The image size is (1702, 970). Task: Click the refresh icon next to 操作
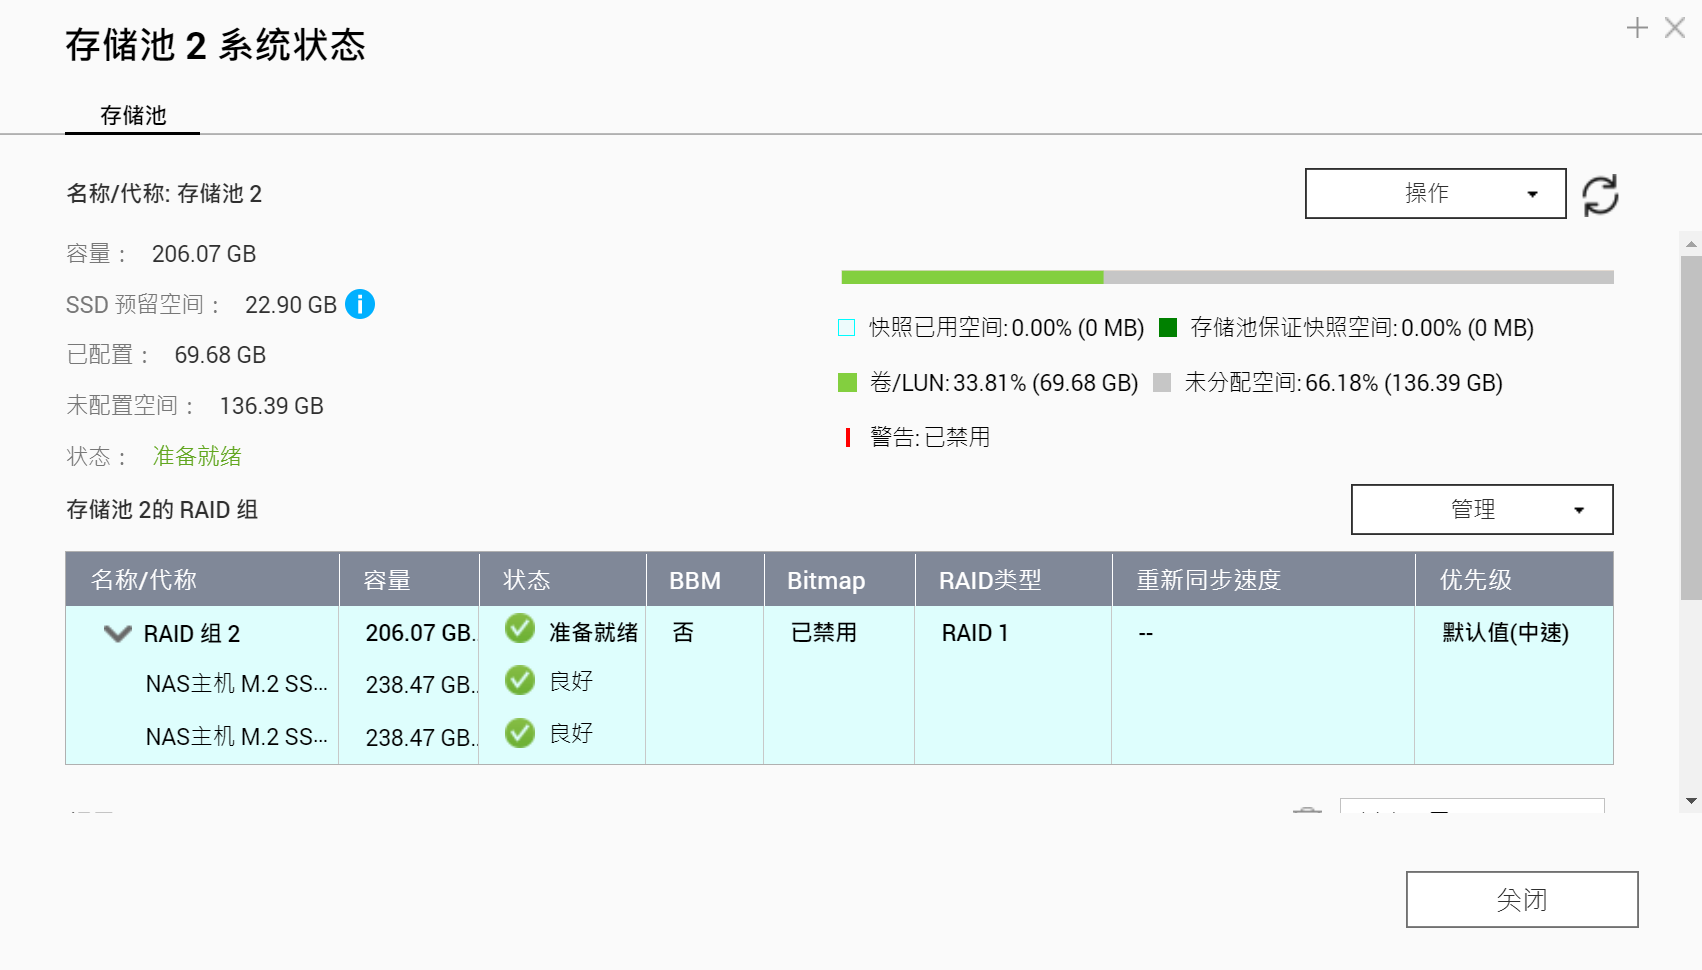1600,195
